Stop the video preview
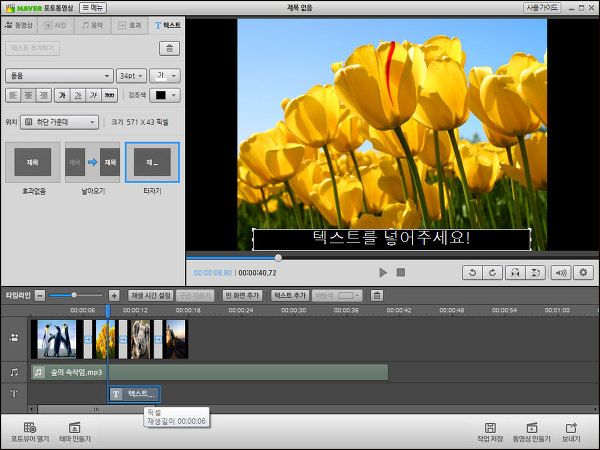The height and width of the screenshot is (450, 600). coord(401,272)
